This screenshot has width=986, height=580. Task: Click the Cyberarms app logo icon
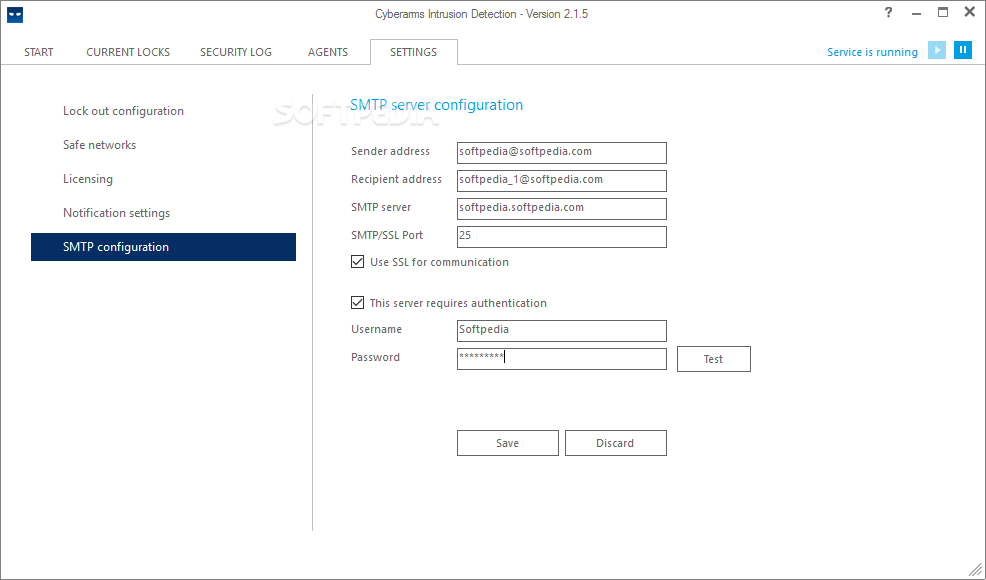(15, 14)
